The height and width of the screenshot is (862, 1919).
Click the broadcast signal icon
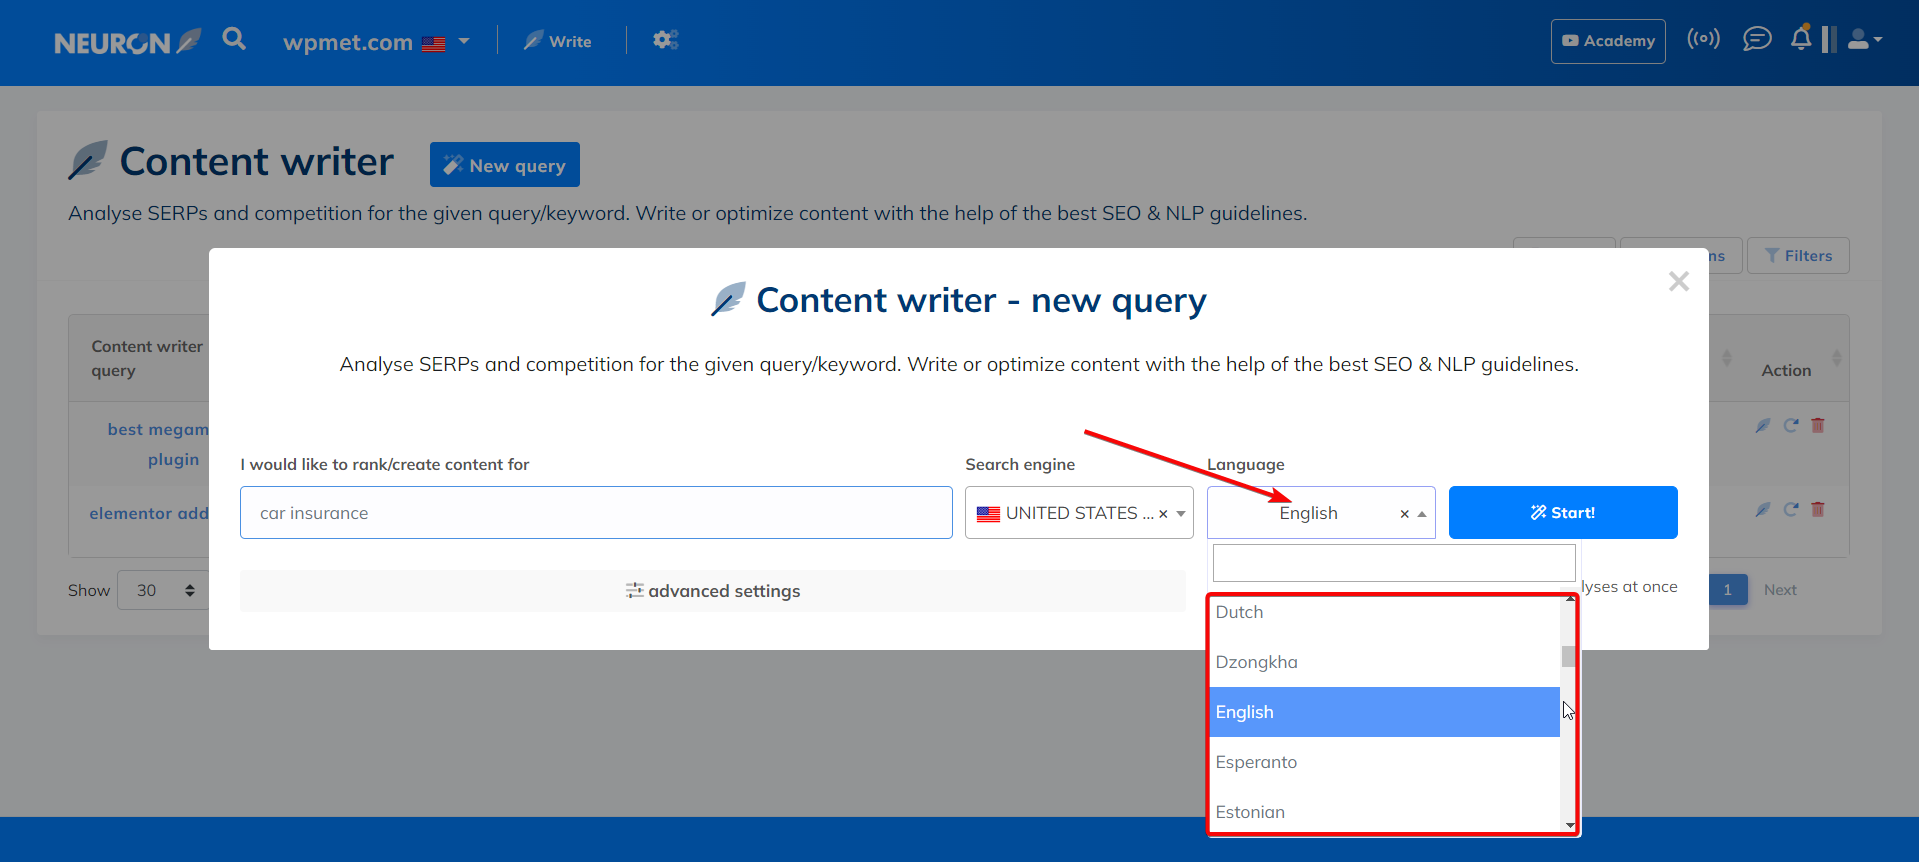tap(1703, 39)
